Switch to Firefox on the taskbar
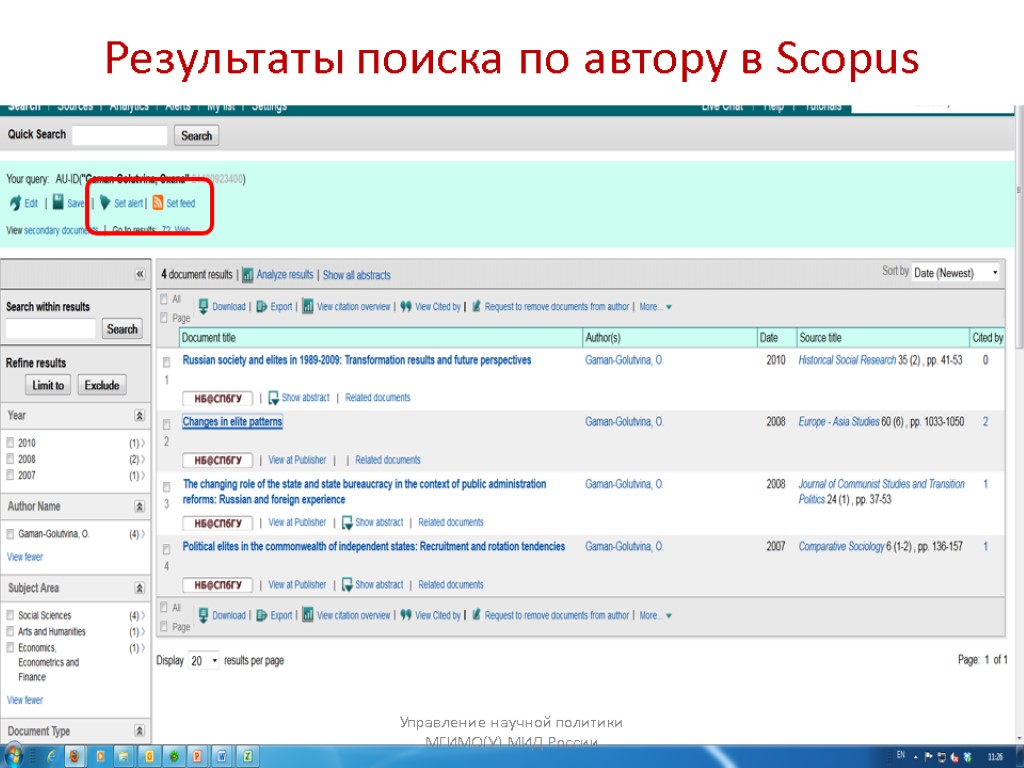1024x768 pixels. [74, 756]
